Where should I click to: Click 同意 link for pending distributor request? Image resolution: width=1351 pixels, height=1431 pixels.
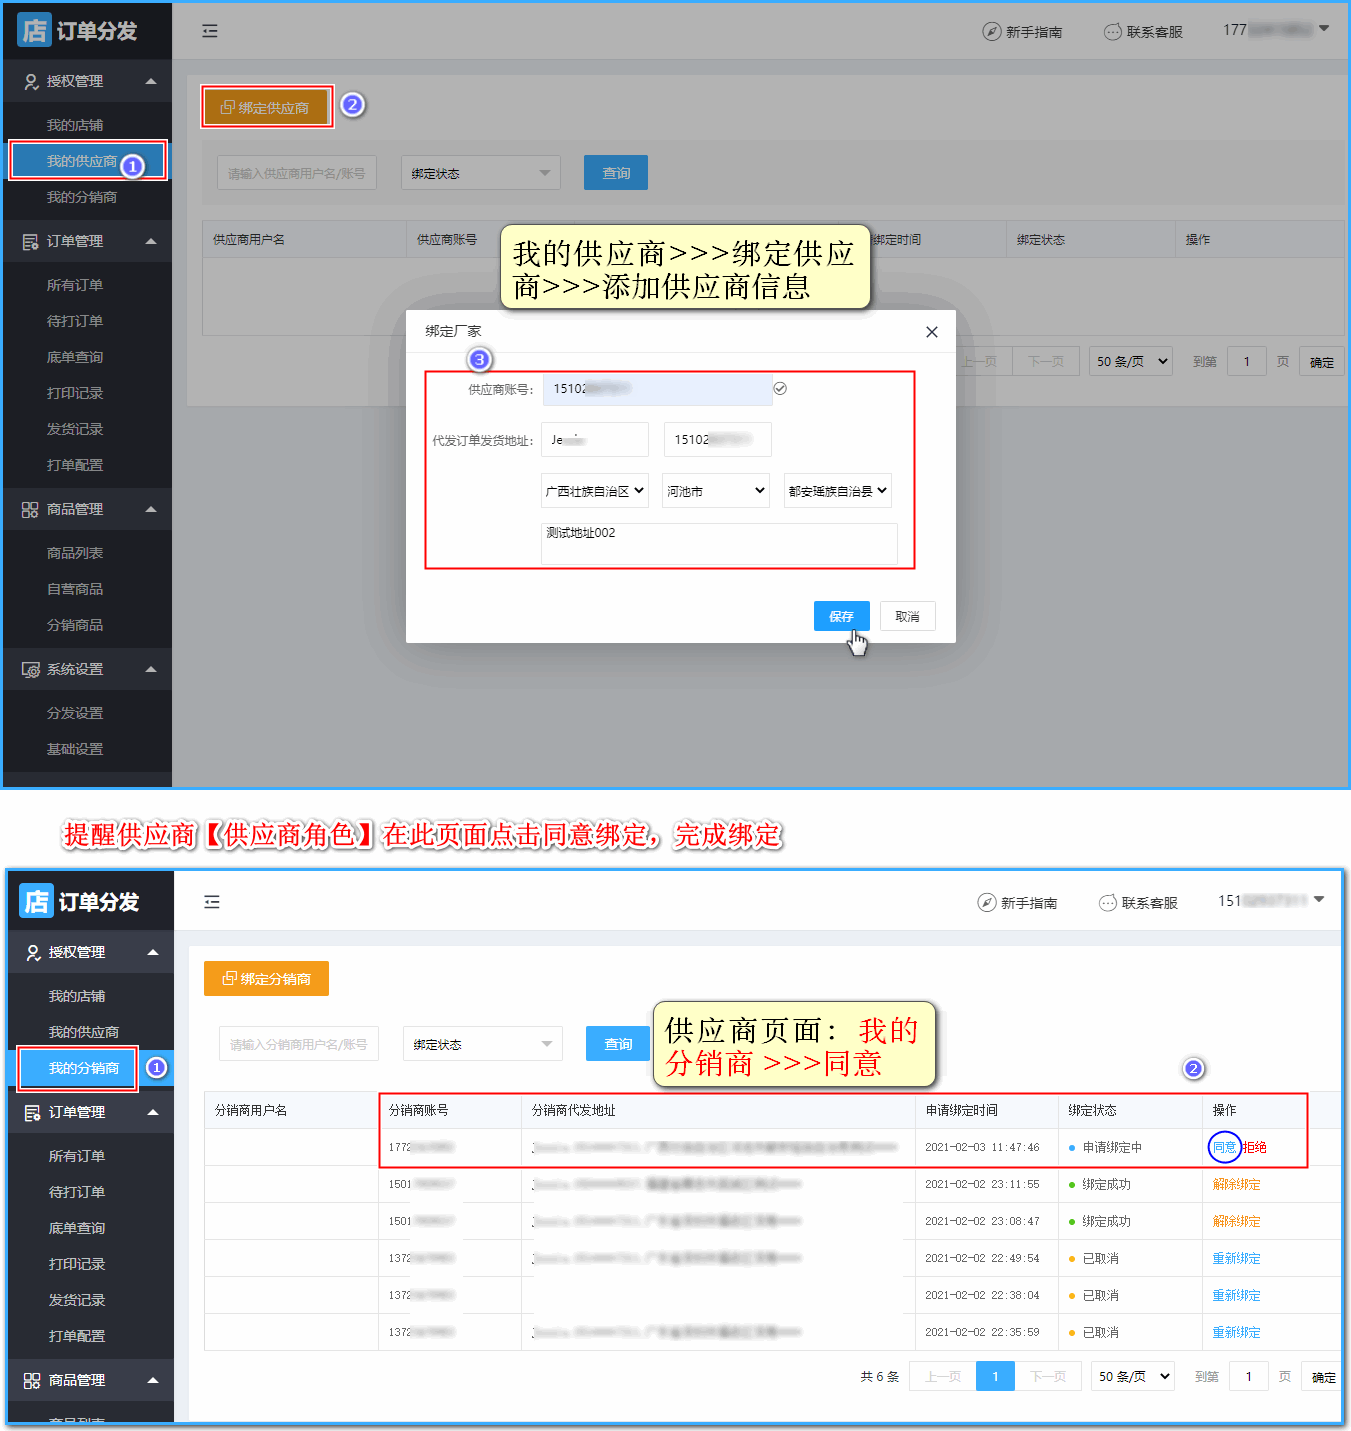pyautogui.click(x=1224, y=1147)
